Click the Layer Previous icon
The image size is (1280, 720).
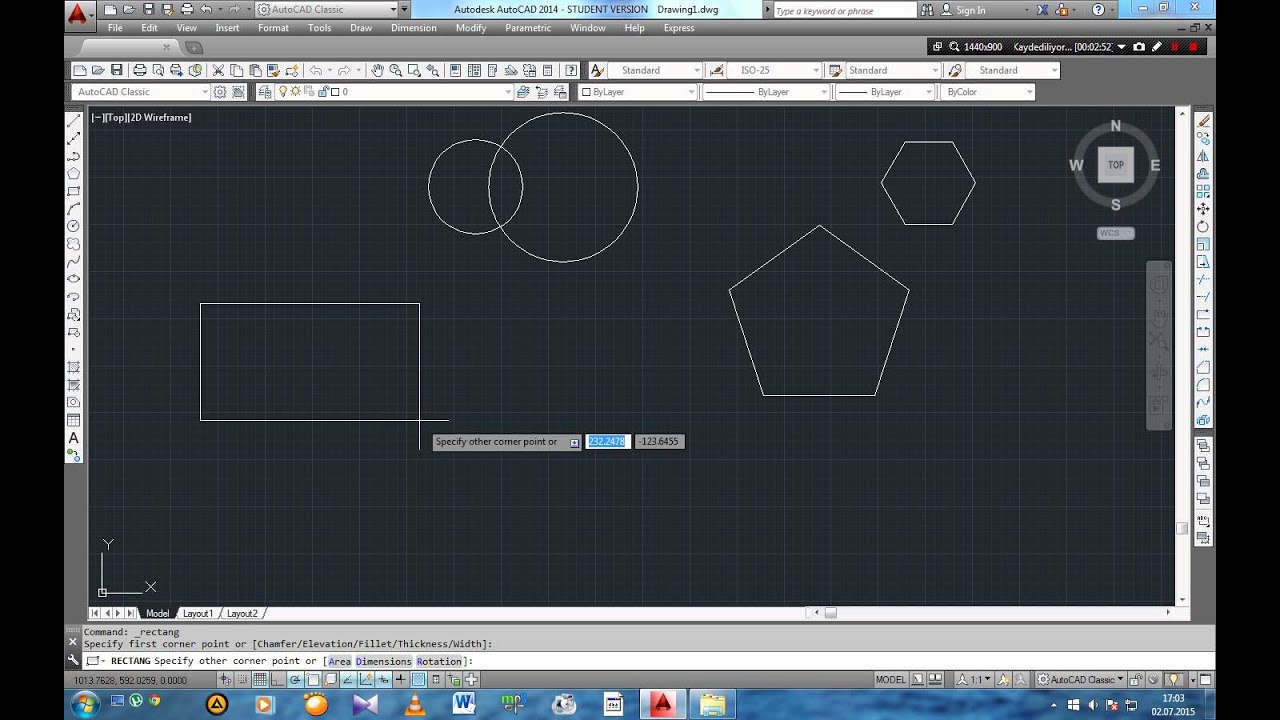point(541,92)
